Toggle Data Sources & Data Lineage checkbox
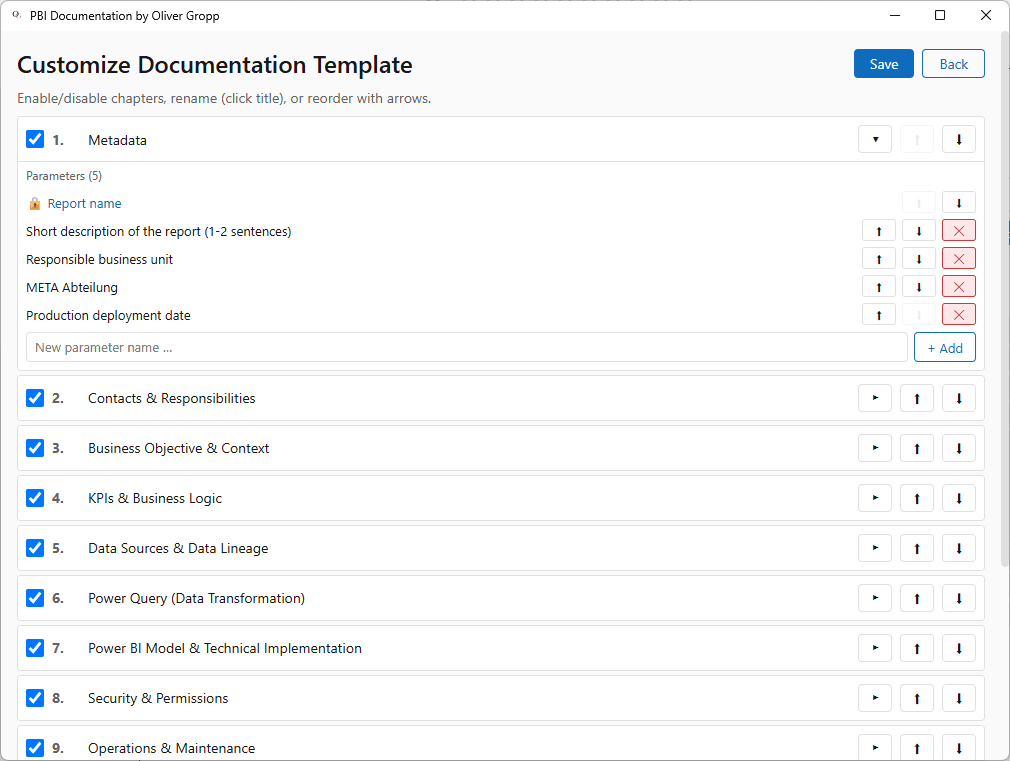 coord(35,548)
